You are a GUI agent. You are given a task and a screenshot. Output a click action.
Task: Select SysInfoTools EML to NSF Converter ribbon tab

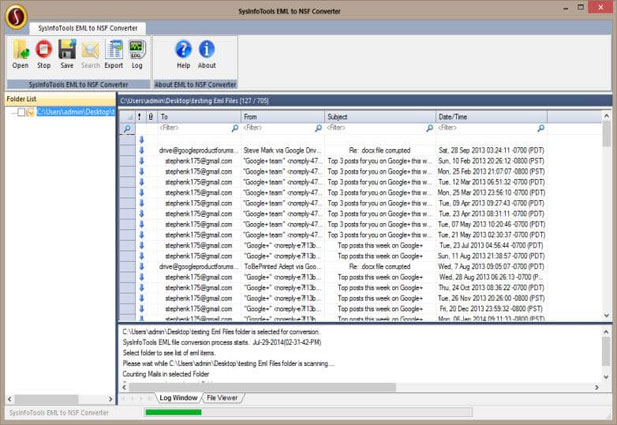point(88,28)
